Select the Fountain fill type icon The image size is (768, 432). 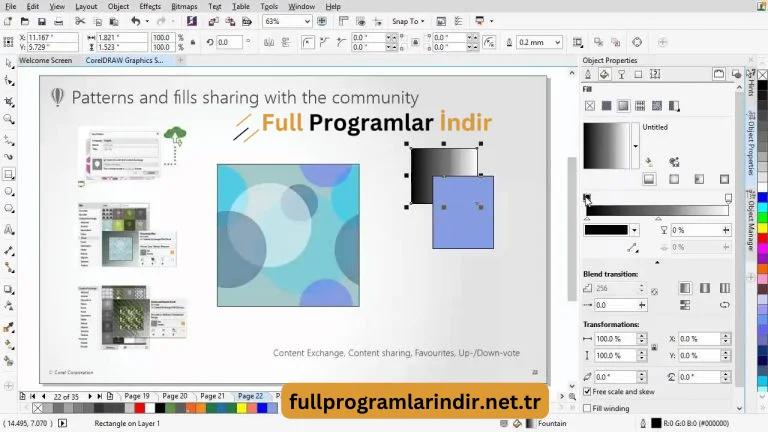(x=623, y=106)
